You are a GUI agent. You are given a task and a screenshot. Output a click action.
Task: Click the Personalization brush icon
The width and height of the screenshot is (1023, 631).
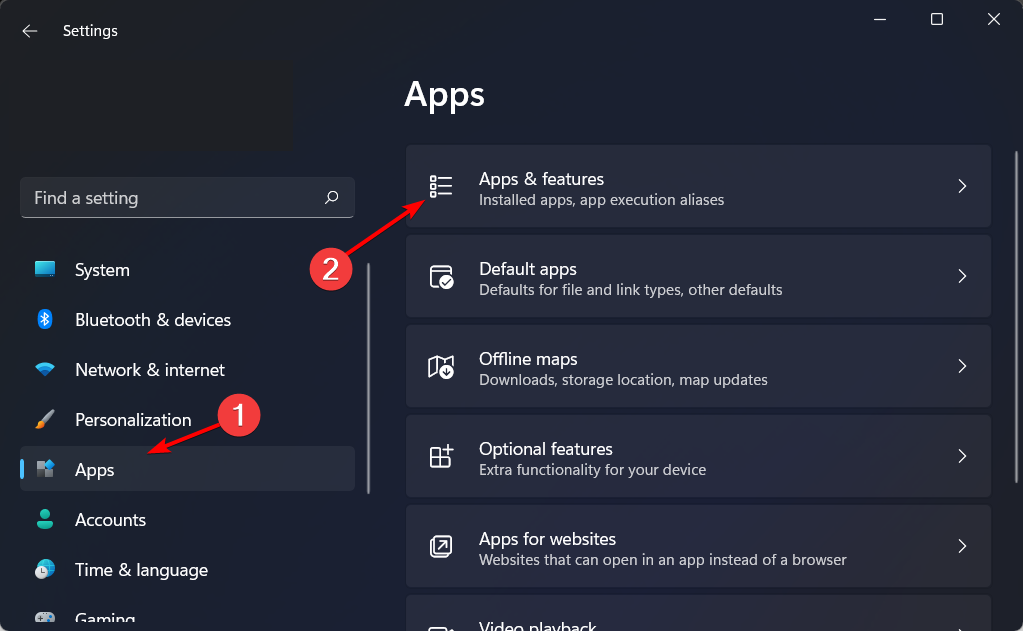pyautogui.click(x=45, y=419)
